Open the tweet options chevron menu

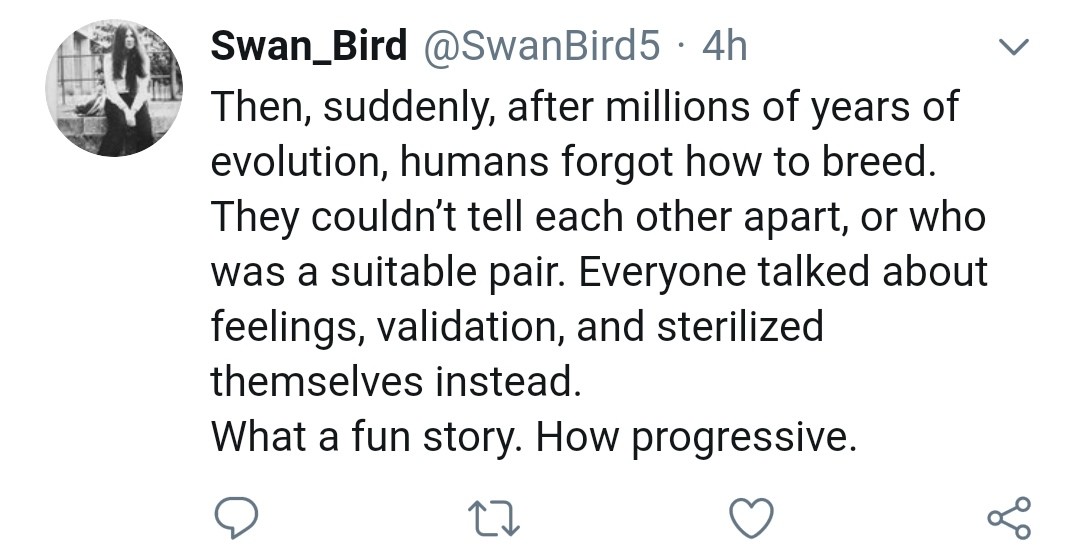coord(1014,47)
